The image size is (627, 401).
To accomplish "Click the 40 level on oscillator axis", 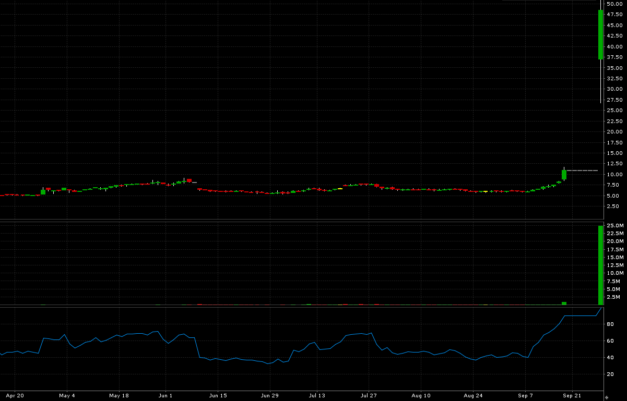I will 610,357.
